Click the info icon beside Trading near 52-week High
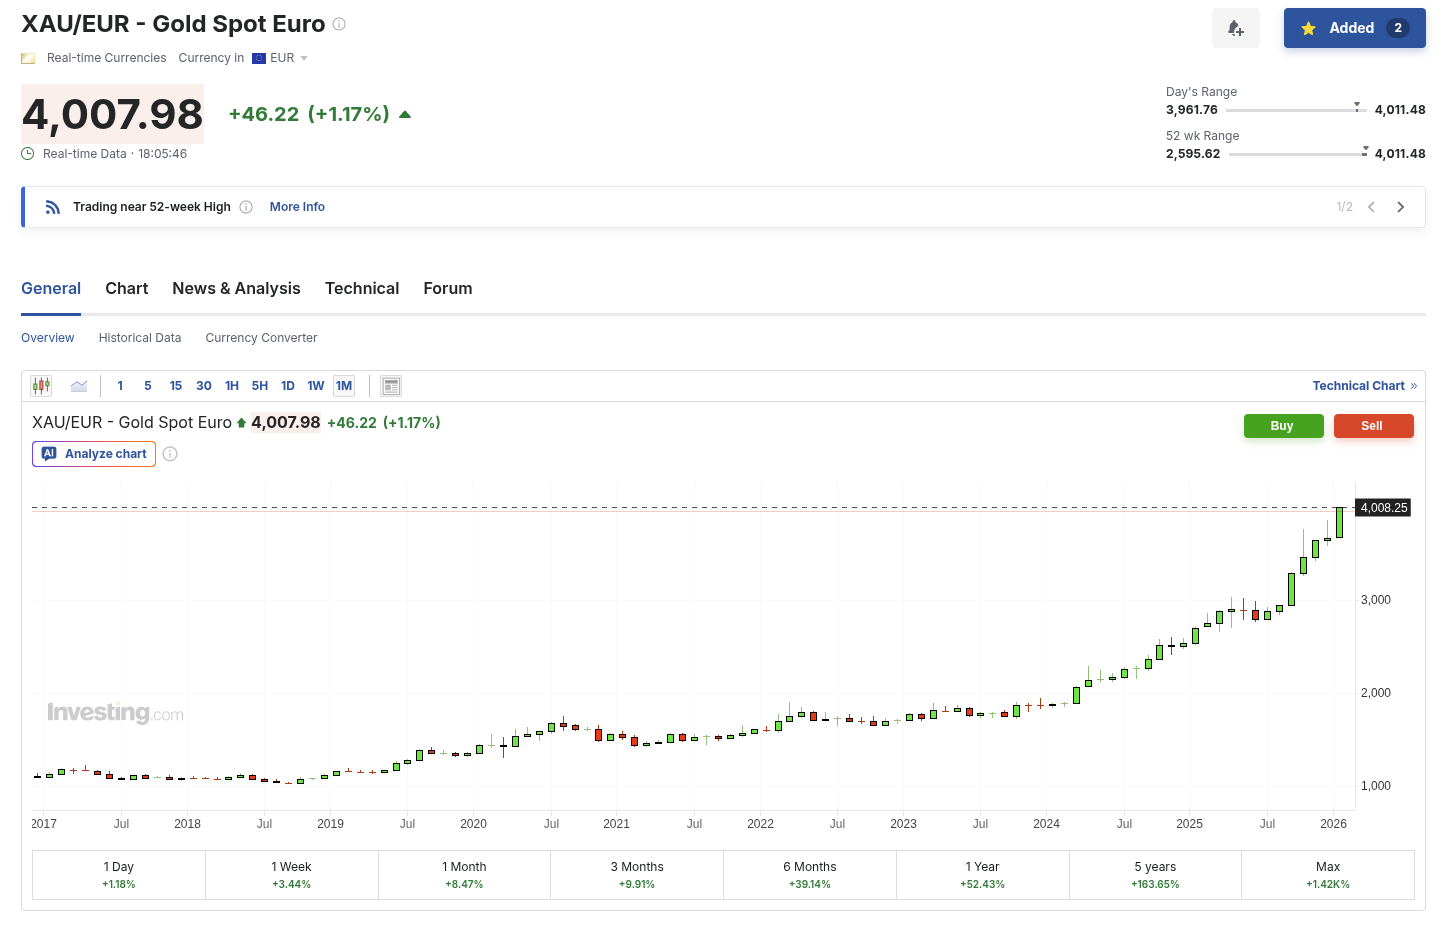Image resolution: width=1444 pixels, height=929 pixels. click(x=246, y=207)
